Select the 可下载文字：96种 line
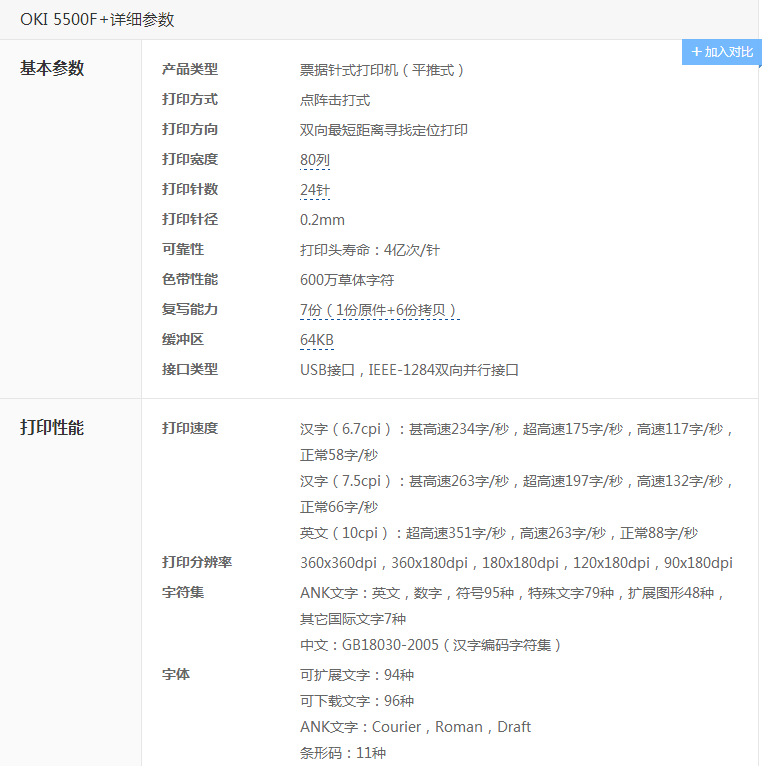This screenshot has height=766, width=765. click(357, 701)
